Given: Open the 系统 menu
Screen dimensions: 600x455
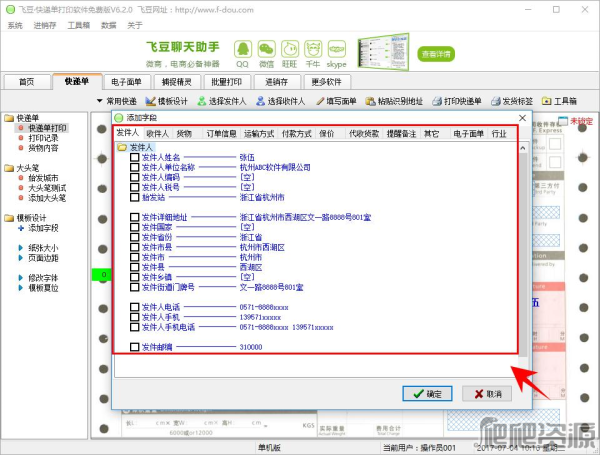Looking at the screenshot, I should (x=15, y=25).
